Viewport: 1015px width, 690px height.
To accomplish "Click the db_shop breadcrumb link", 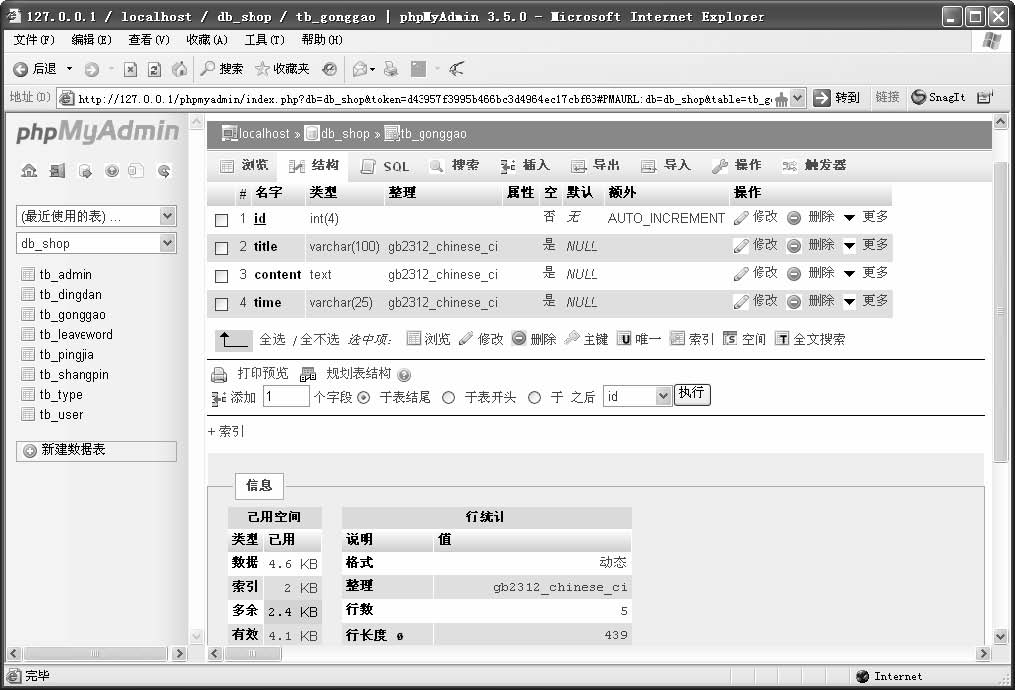I will (x=345, y=134).
